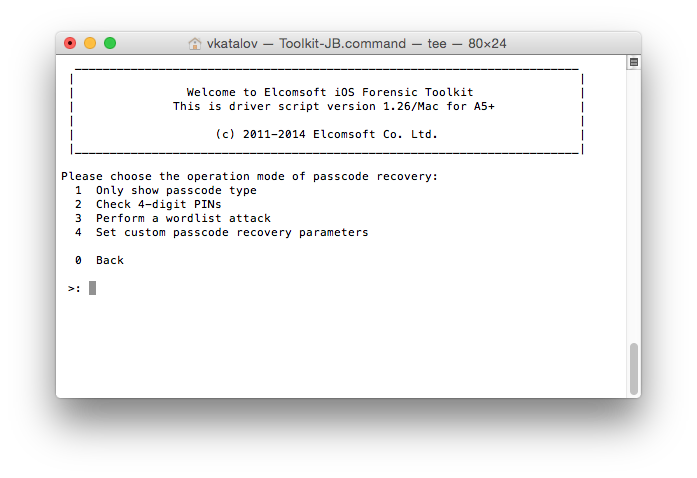Minimize the Terminal window with yellow button

[90, 44]
